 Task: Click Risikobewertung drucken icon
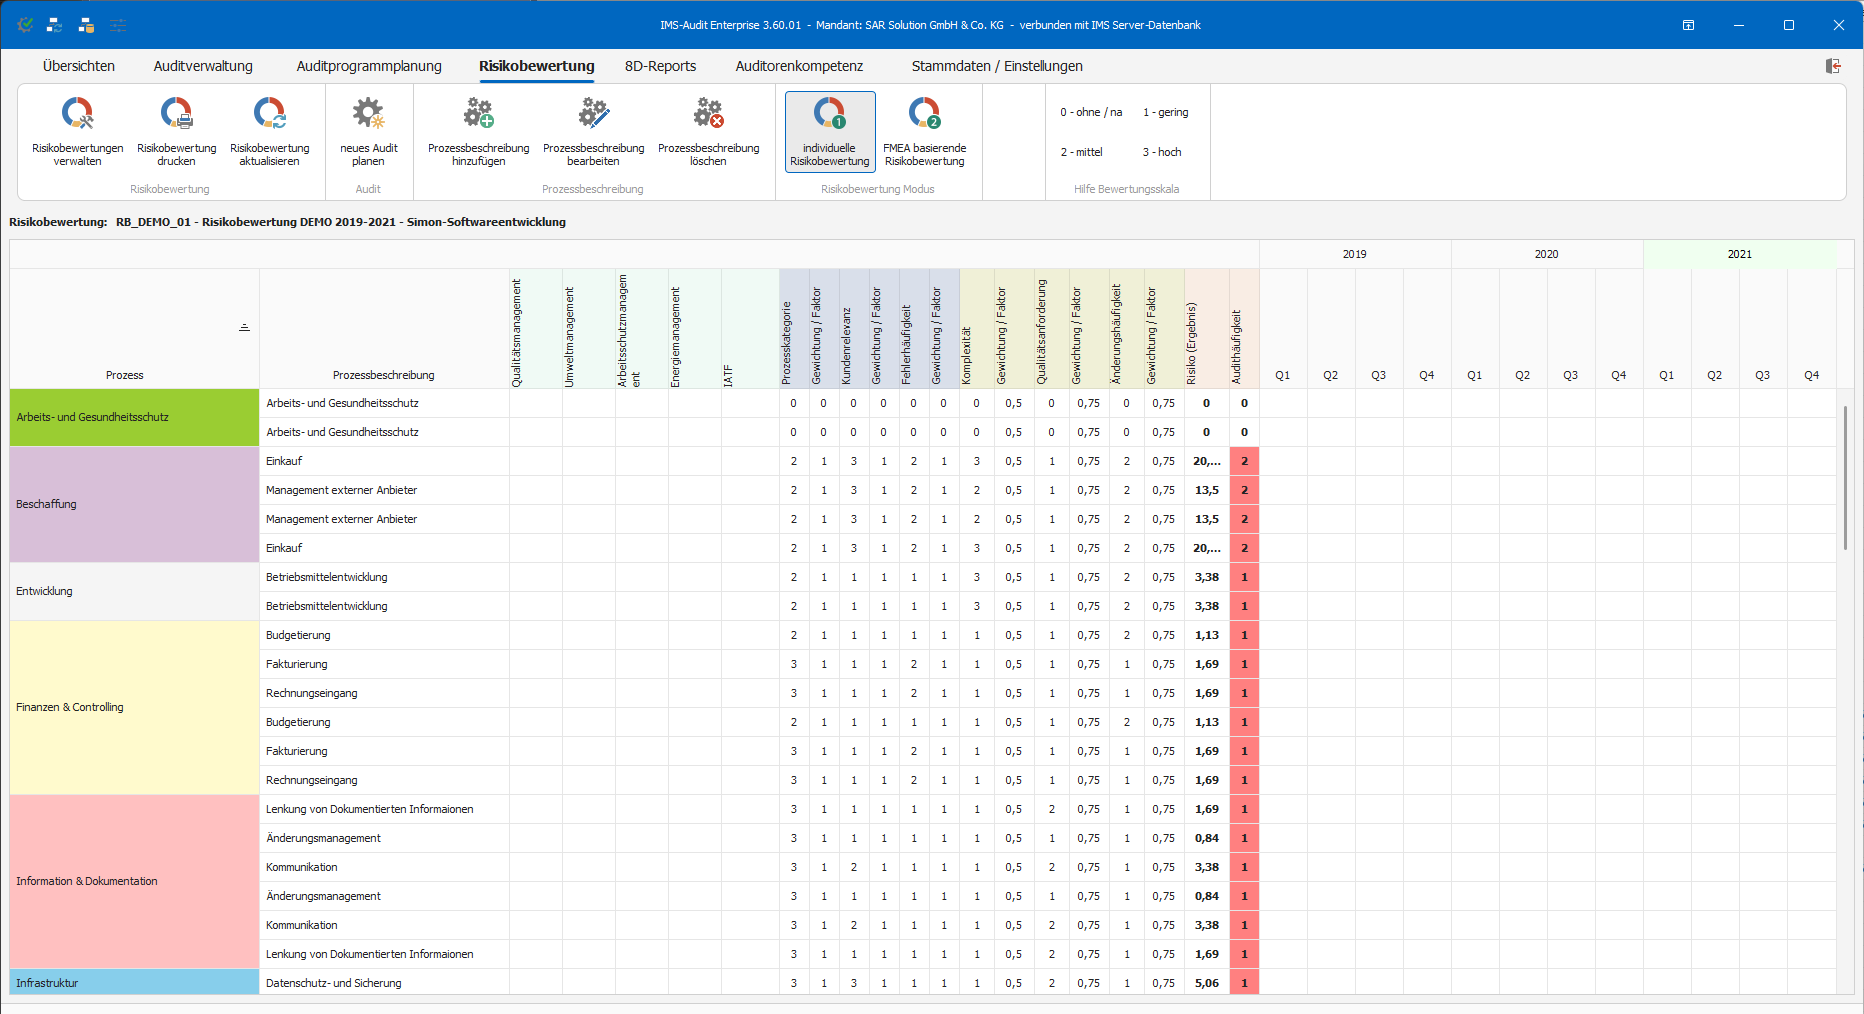pos(176,132)
